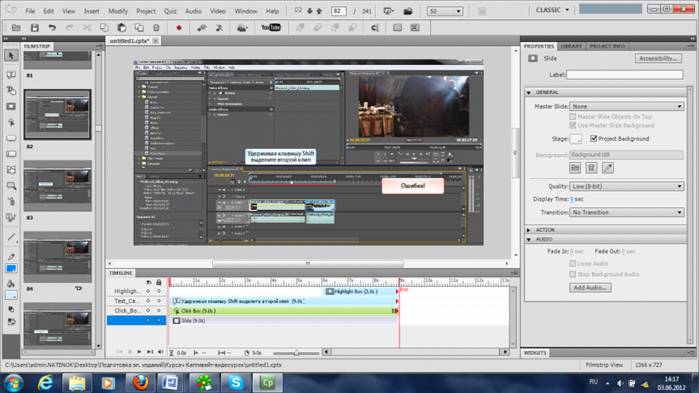The image size is (699, 393).
Task: Play the timeline with play button
Action: 139,352
